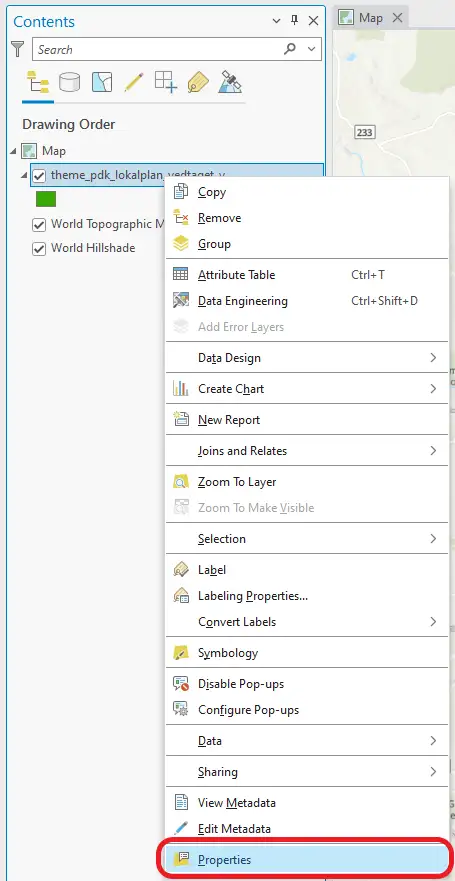455x881 pixels.
Task: Toggle theme_pdk_lokalplan layer visibility checkbox
Action: (x=39, y=176)
